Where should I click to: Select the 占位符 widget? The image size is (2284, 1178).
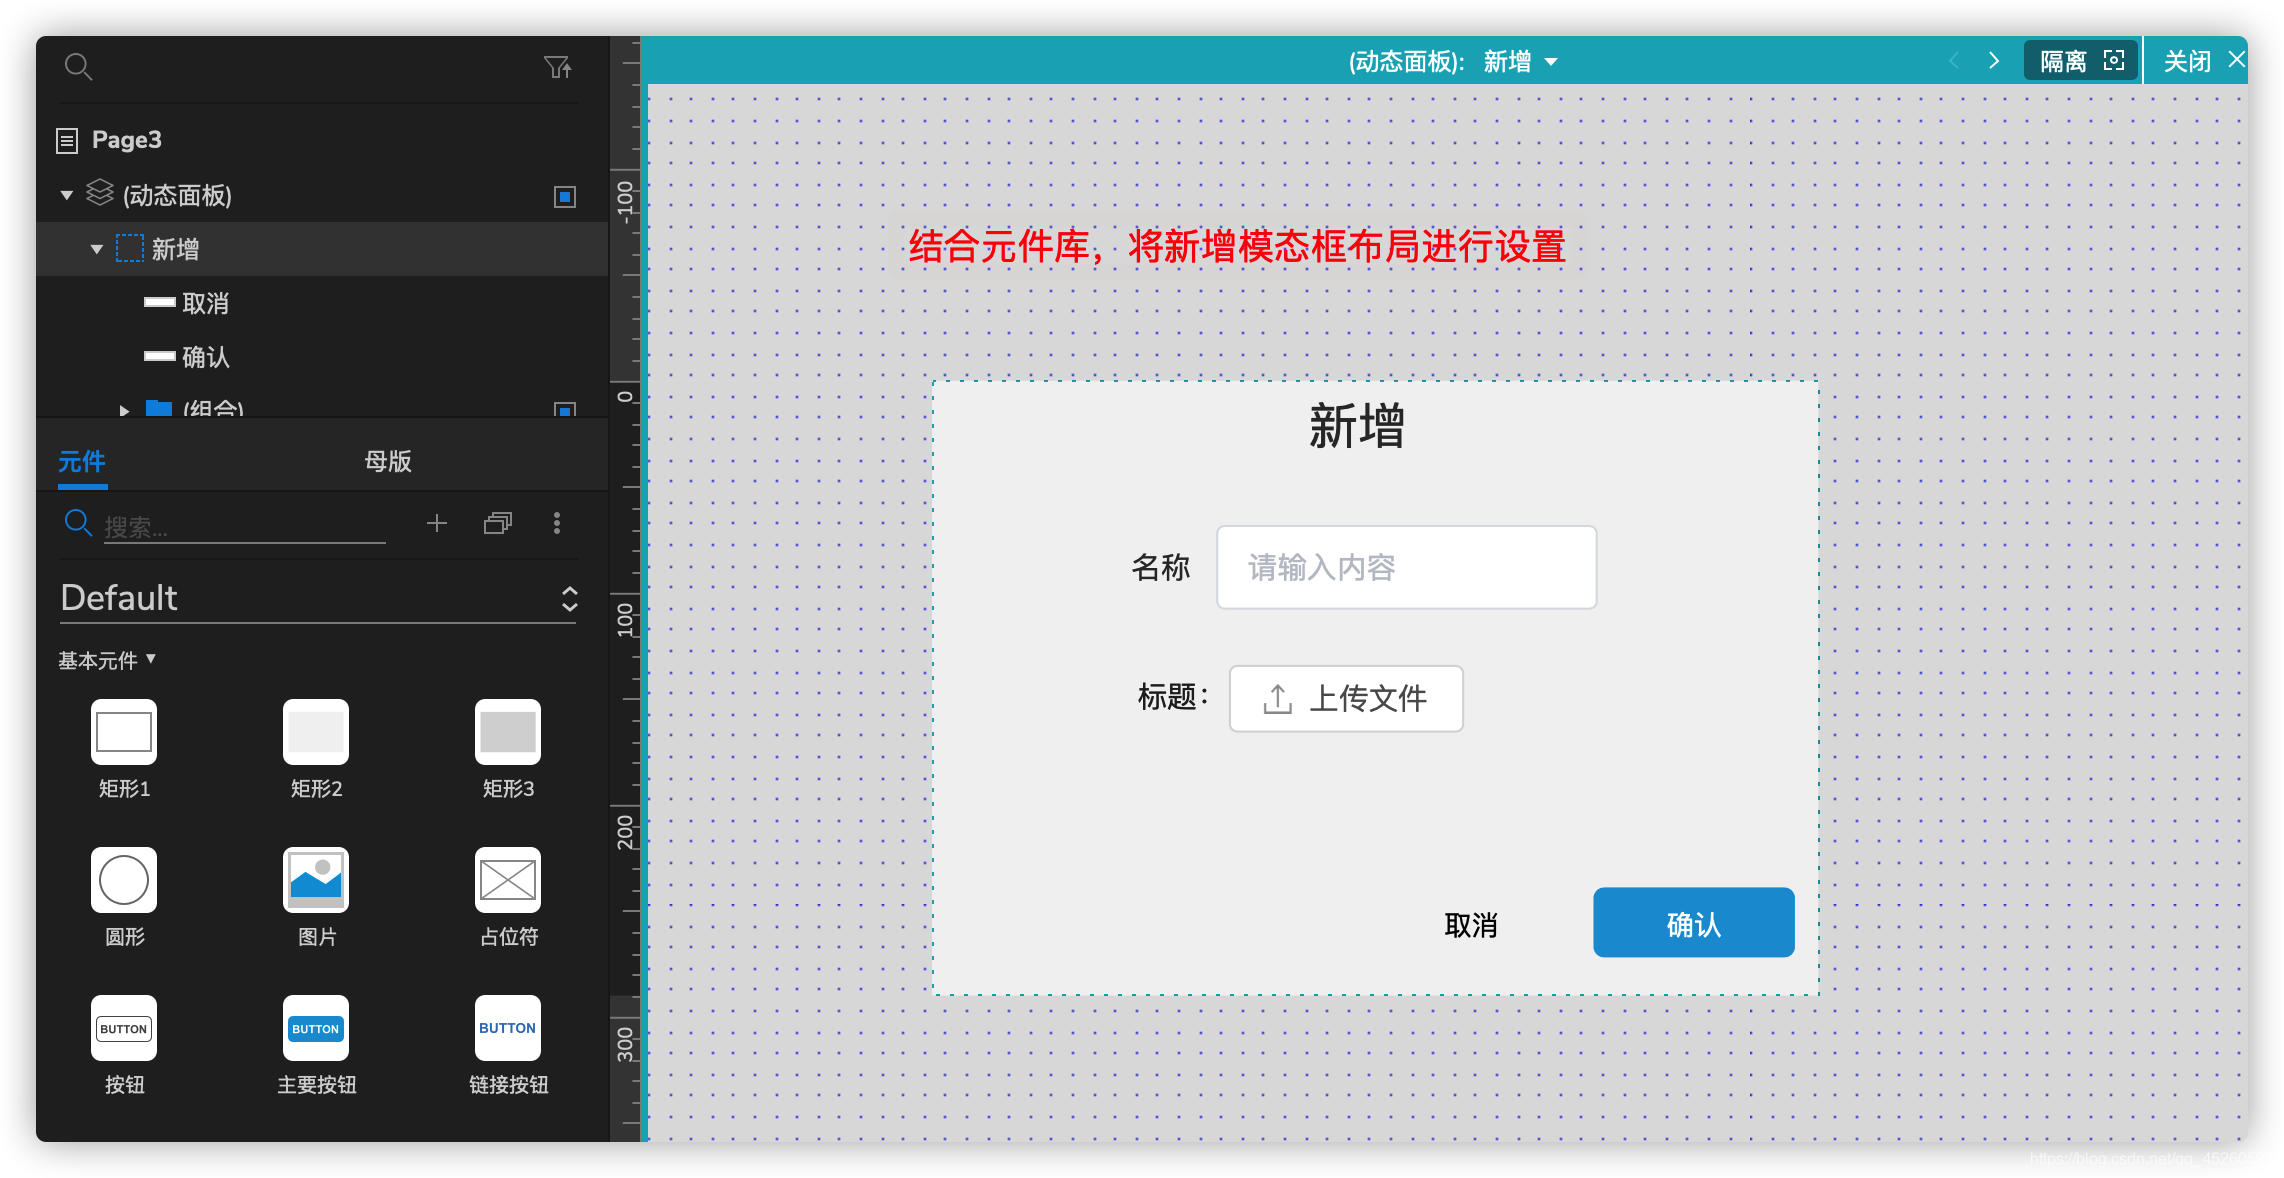point(508,897)
